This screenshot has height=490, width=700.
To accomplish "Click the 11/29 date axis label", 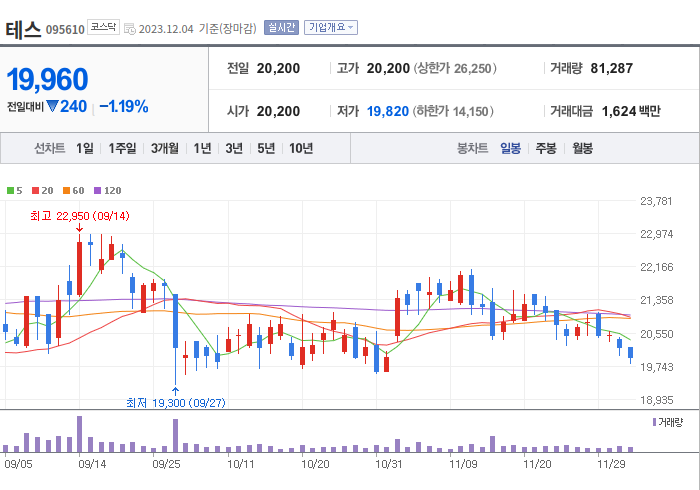I will (x=611, y=464).
